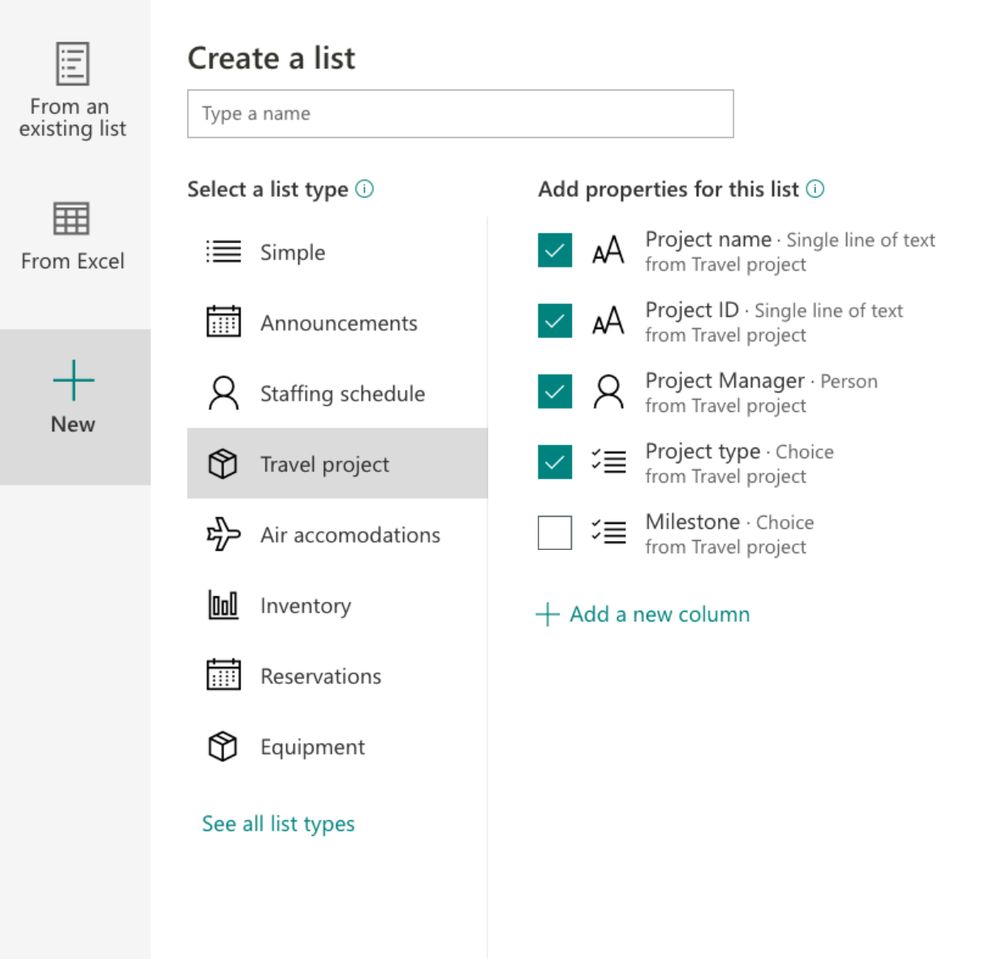Pick the Equipment list type
Image resolution: width=999 pixels, height=959 pixels.
337,746
